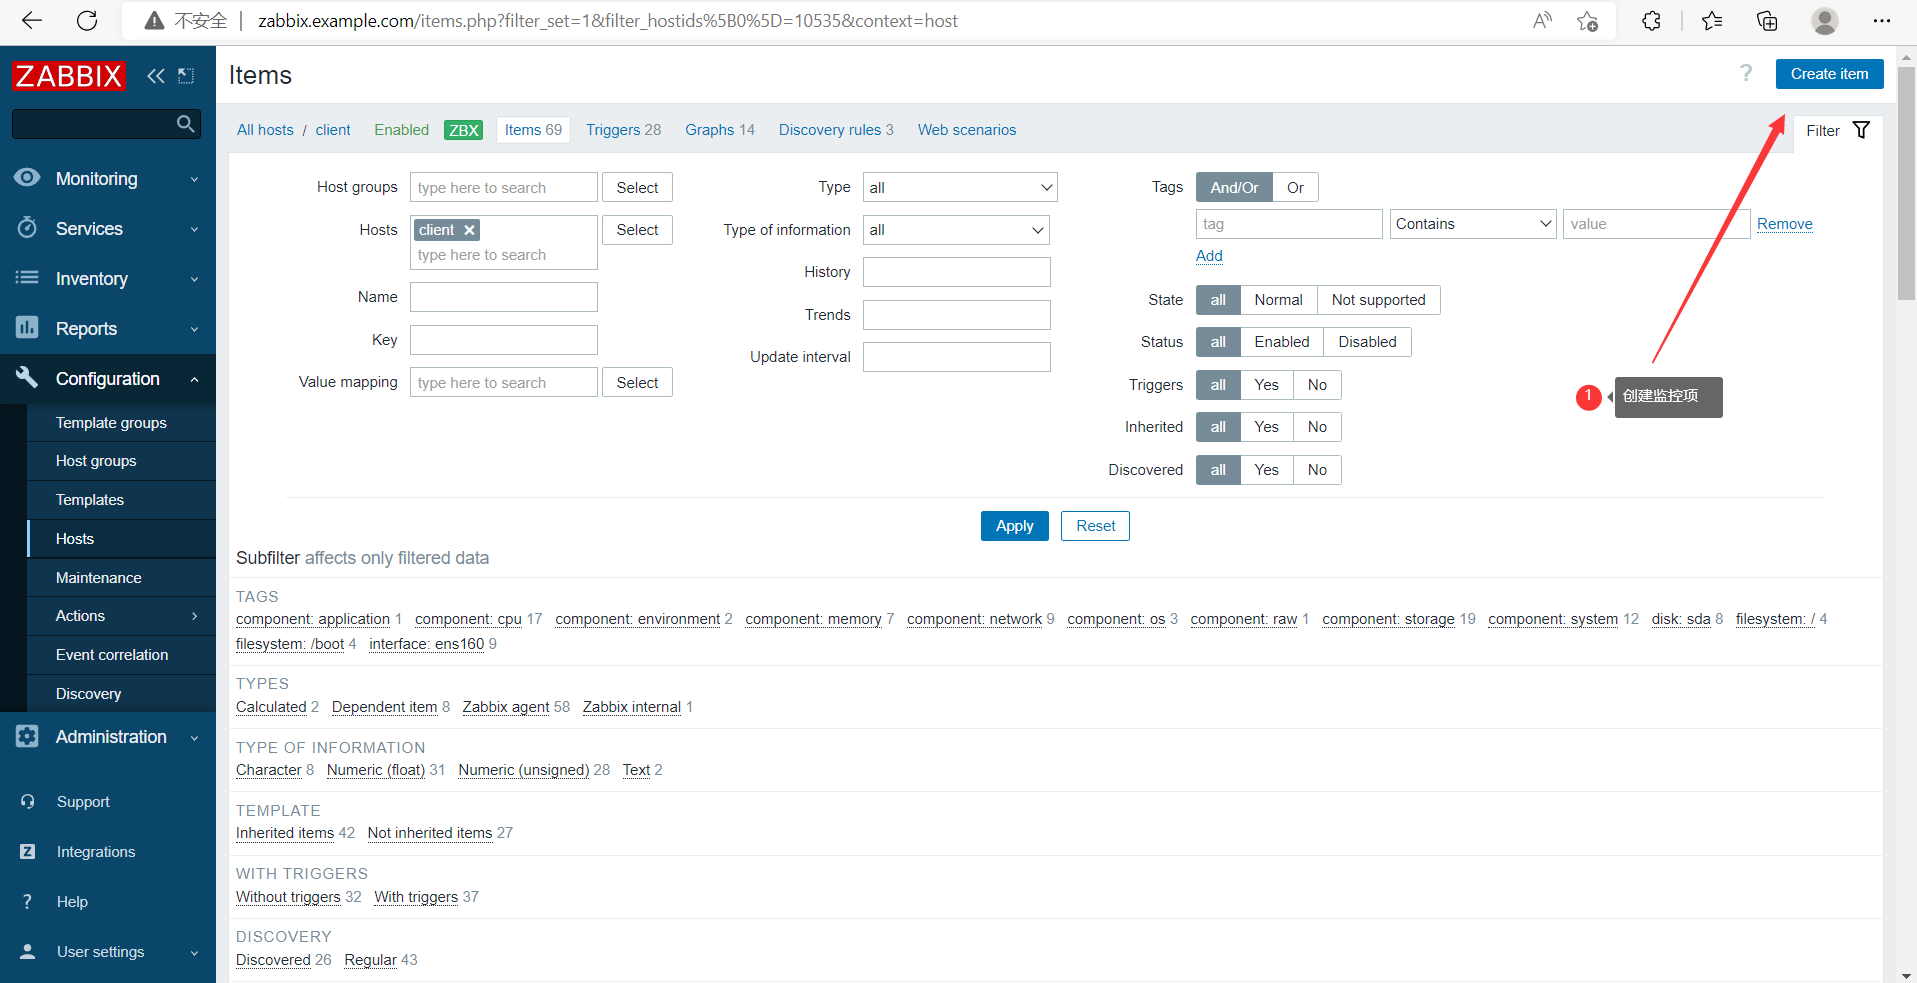Switch to the Triggers 28 tab

point(623,130)
